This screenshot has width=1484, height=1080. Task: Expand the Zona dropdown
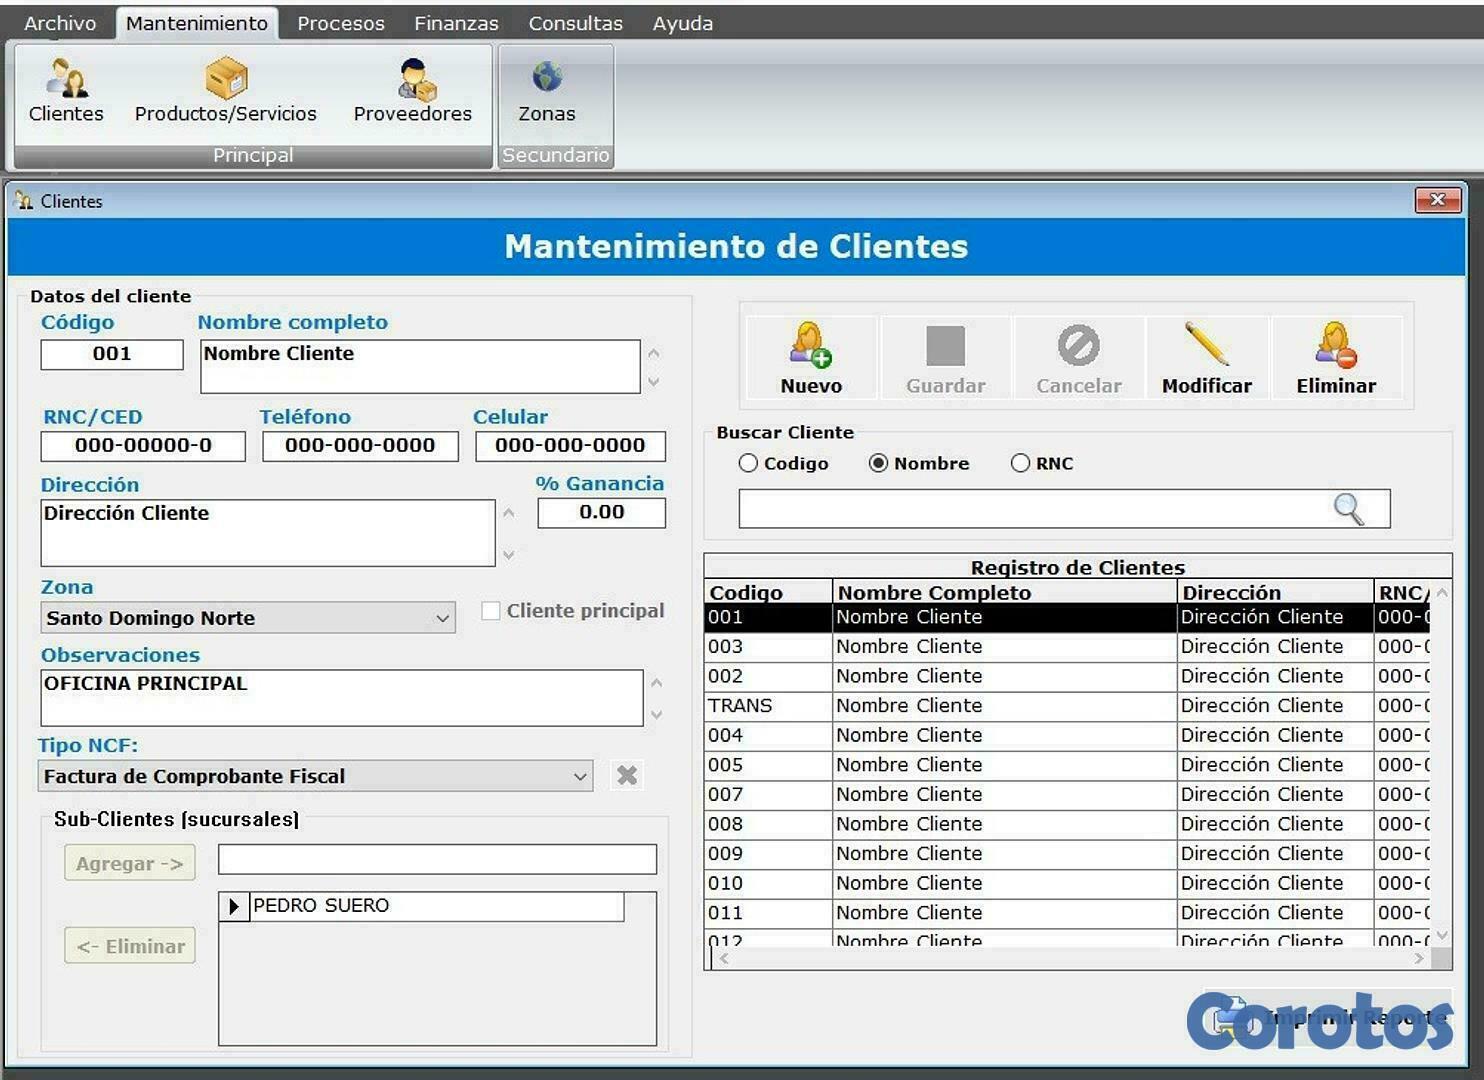tap(442, 618)
